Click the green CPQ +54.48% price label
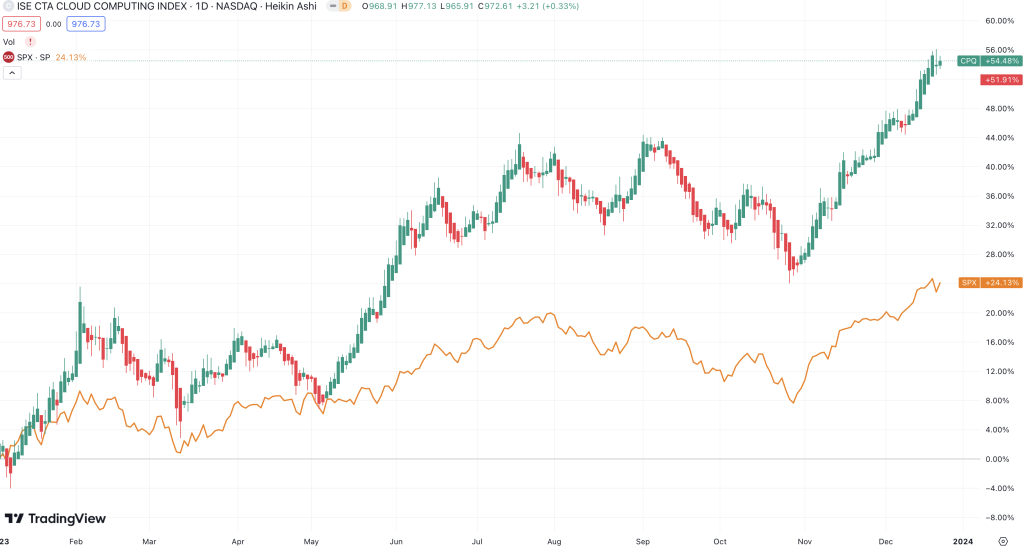1024x550 pixels. 989,61
